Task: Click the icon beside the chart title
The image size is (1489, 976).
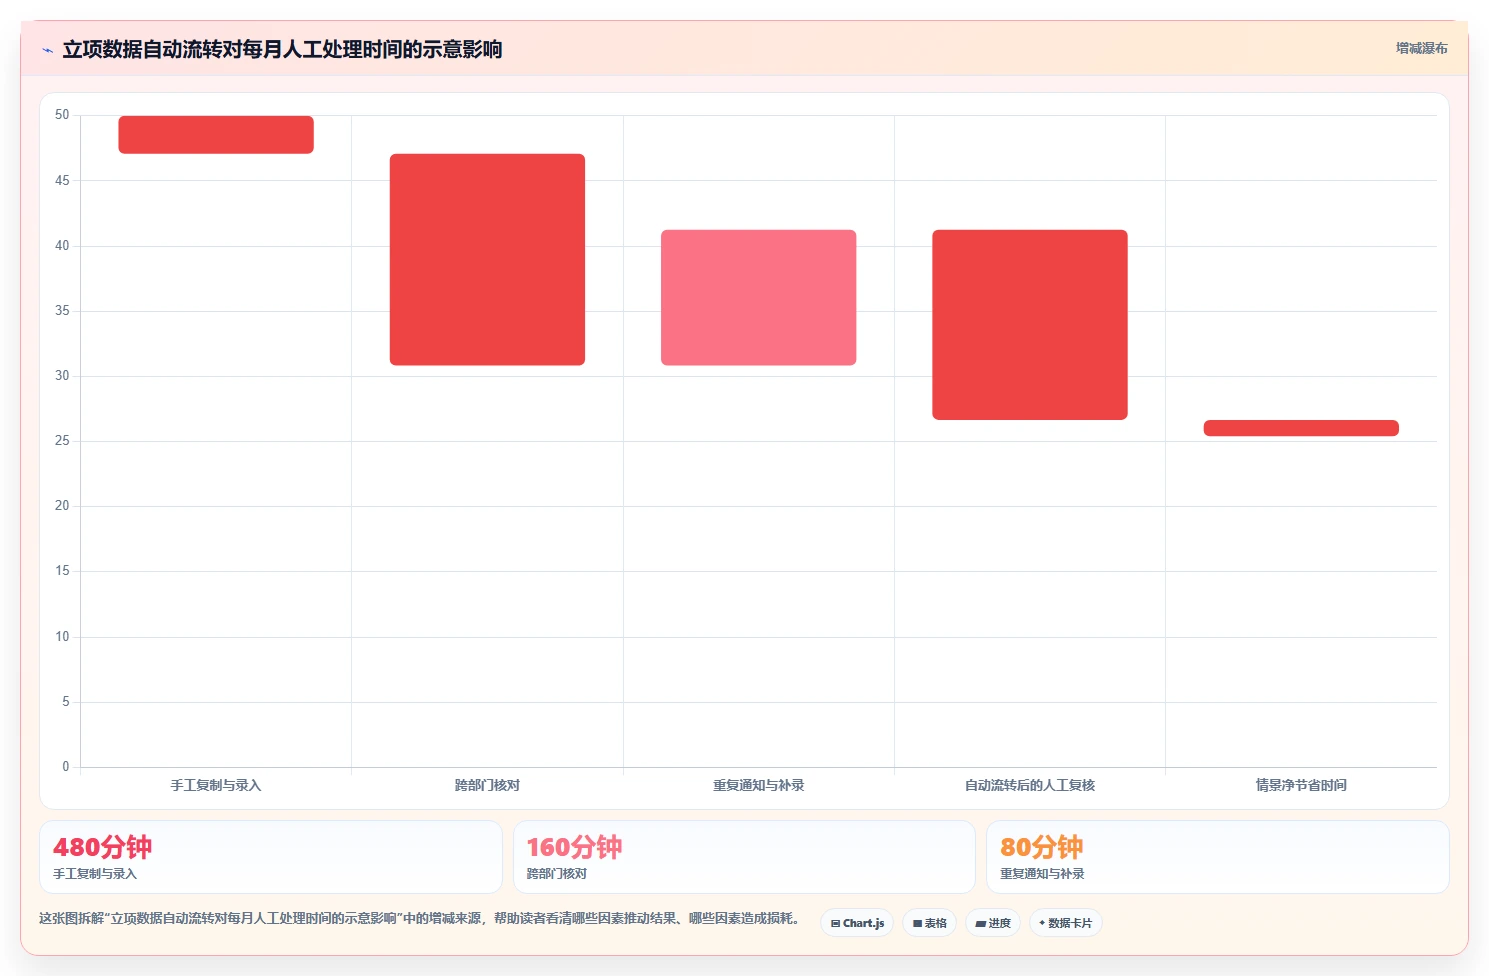Action: (47, 50)
